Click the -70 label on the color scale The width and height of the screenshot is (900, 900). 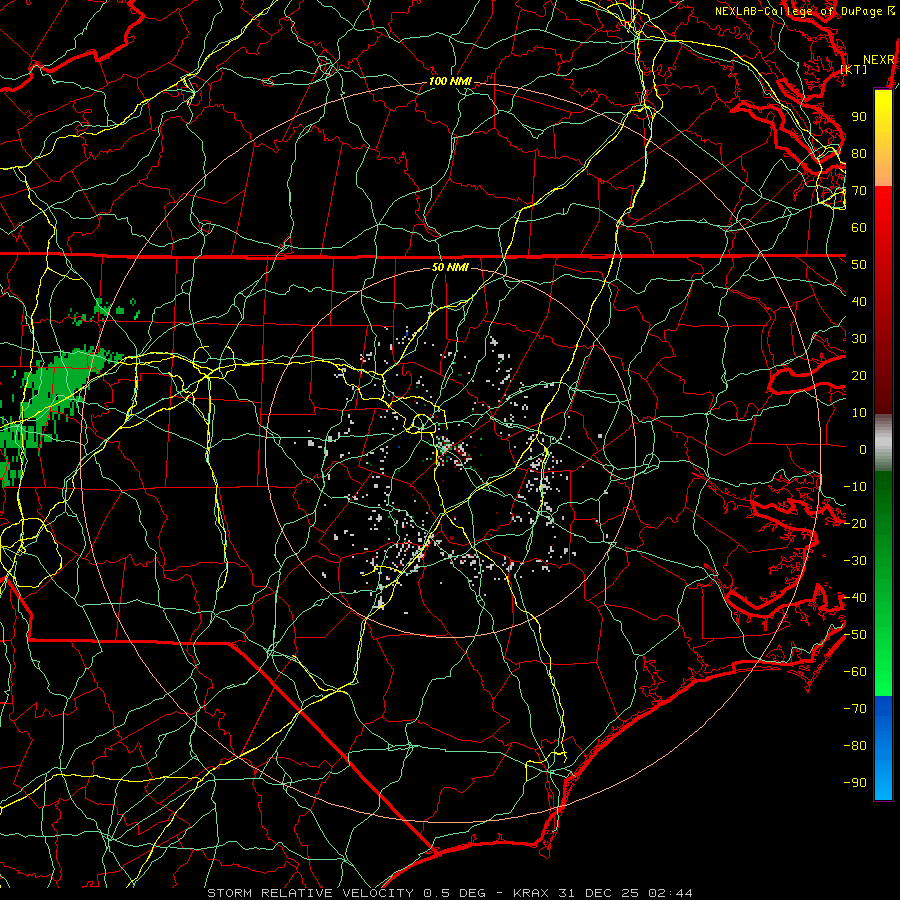[855, 709]
